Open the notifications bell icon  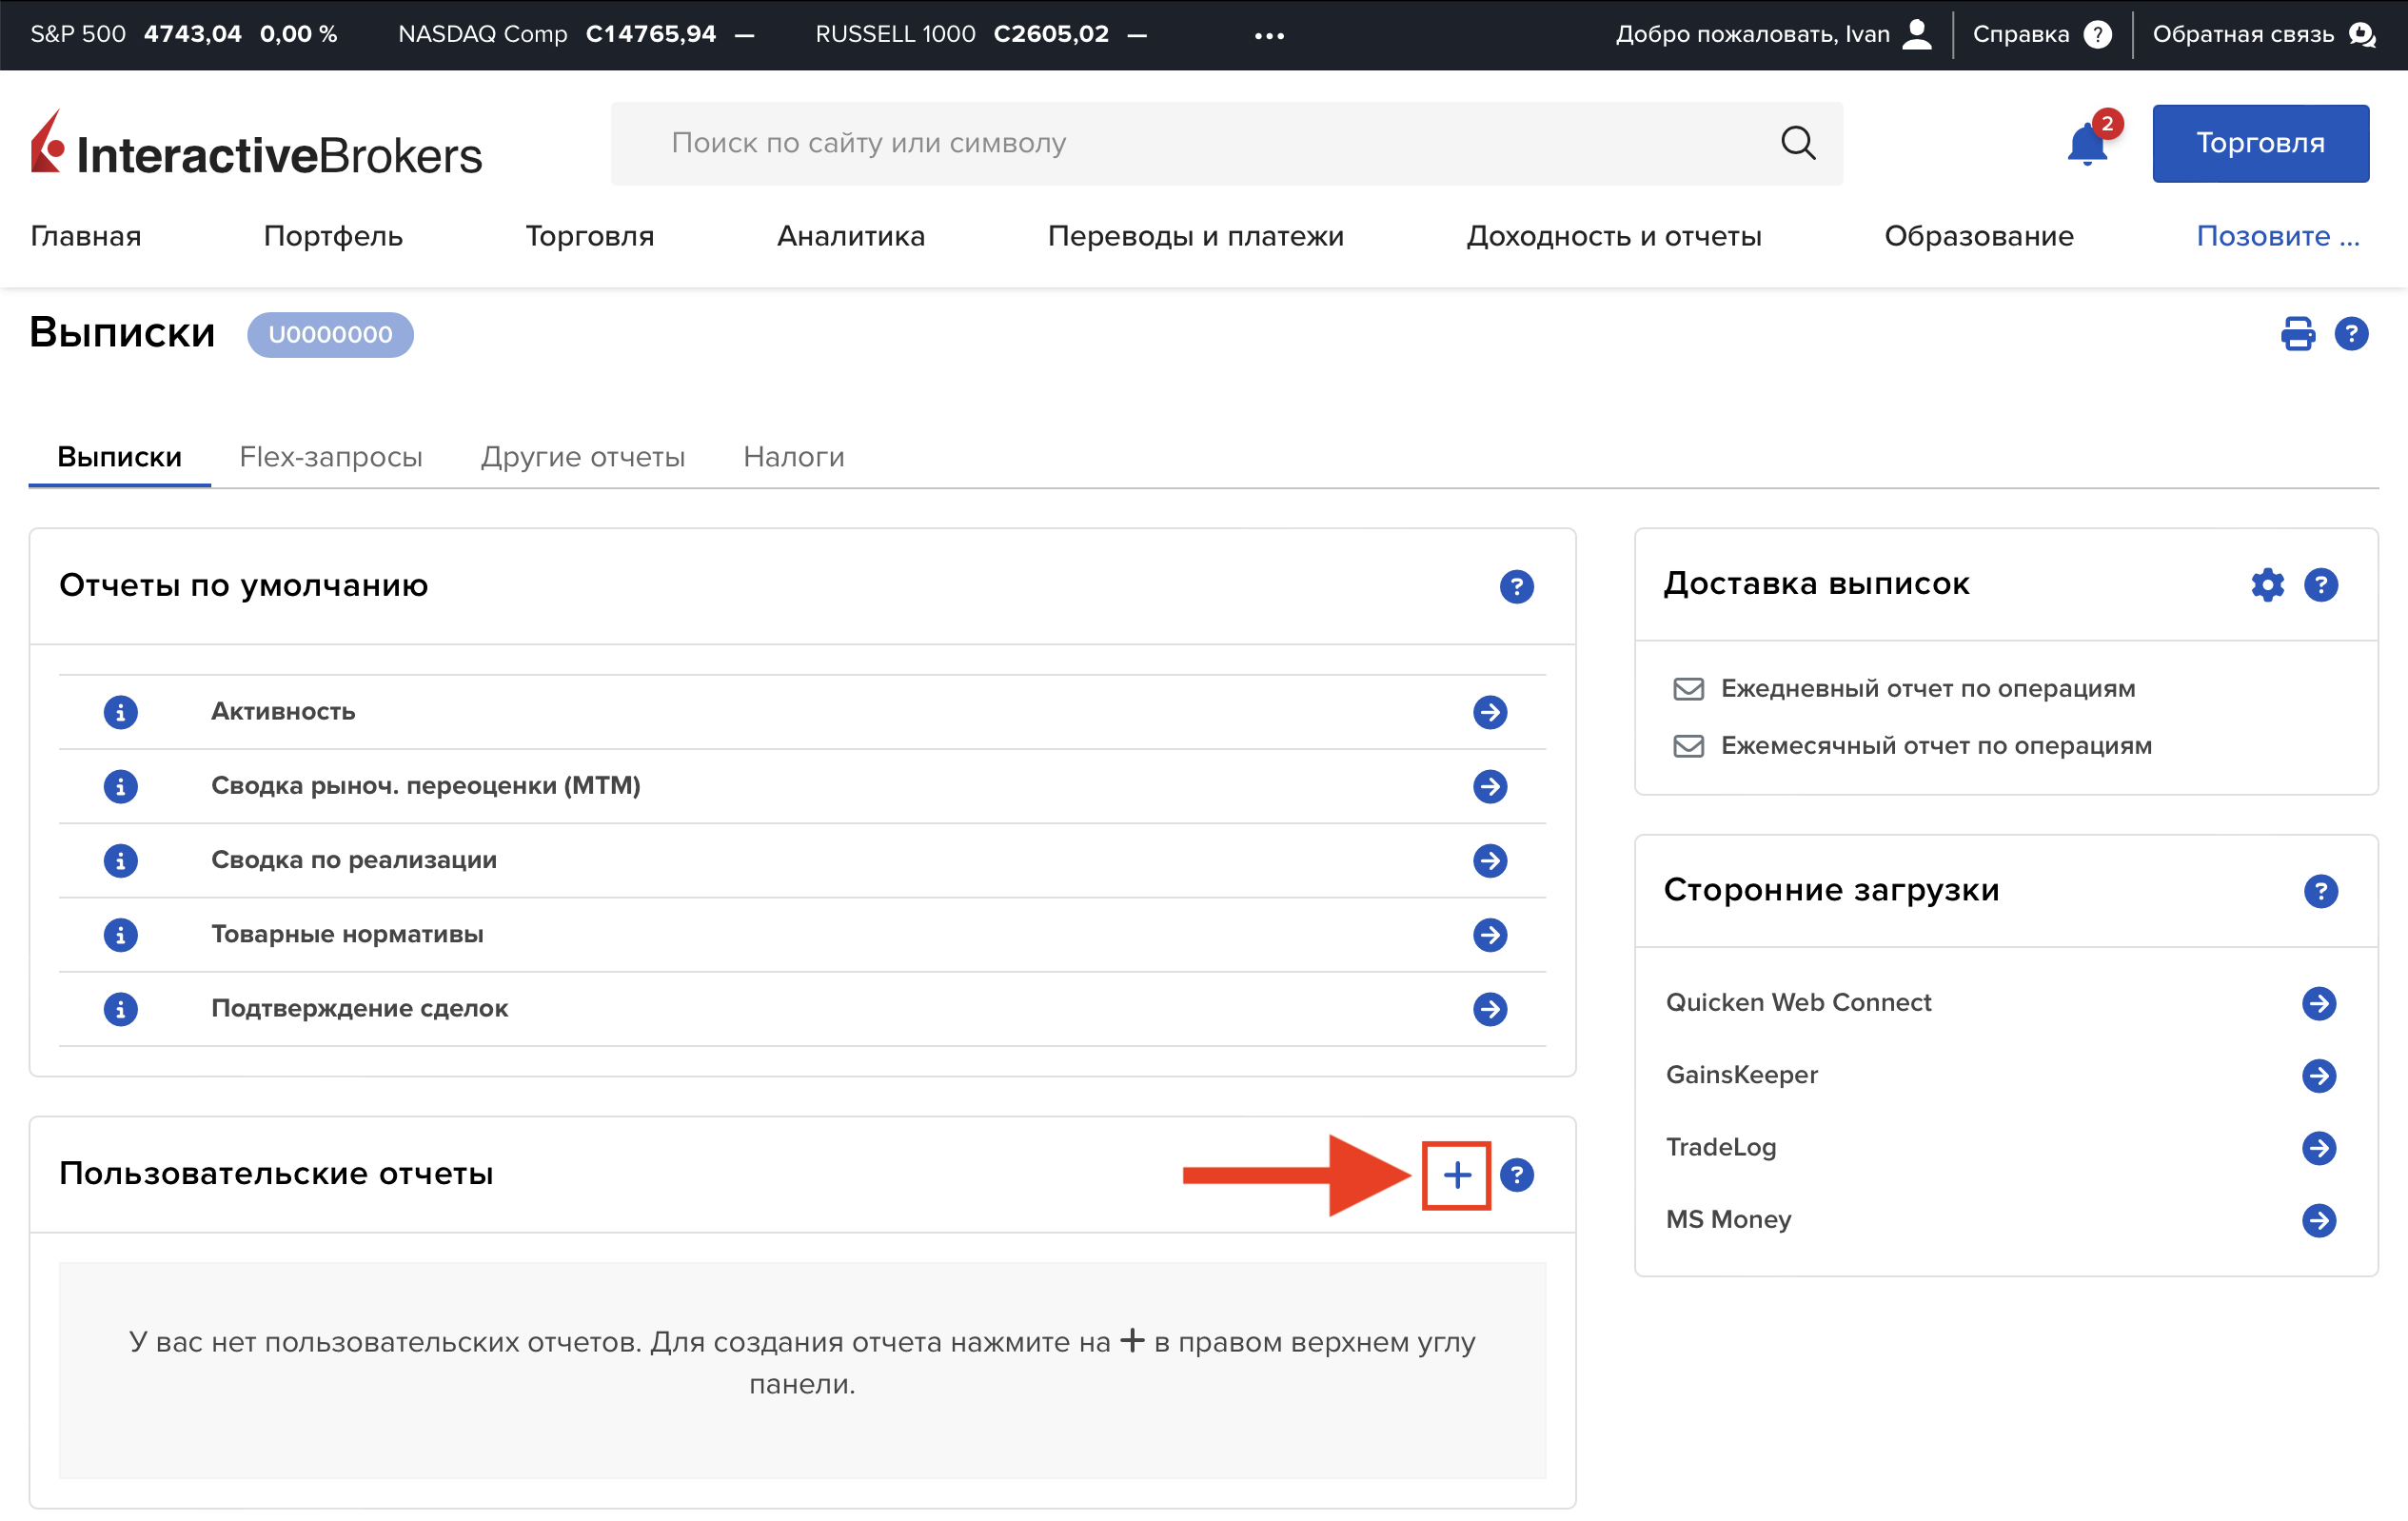pyautogui.click(x=2087, y=145)
